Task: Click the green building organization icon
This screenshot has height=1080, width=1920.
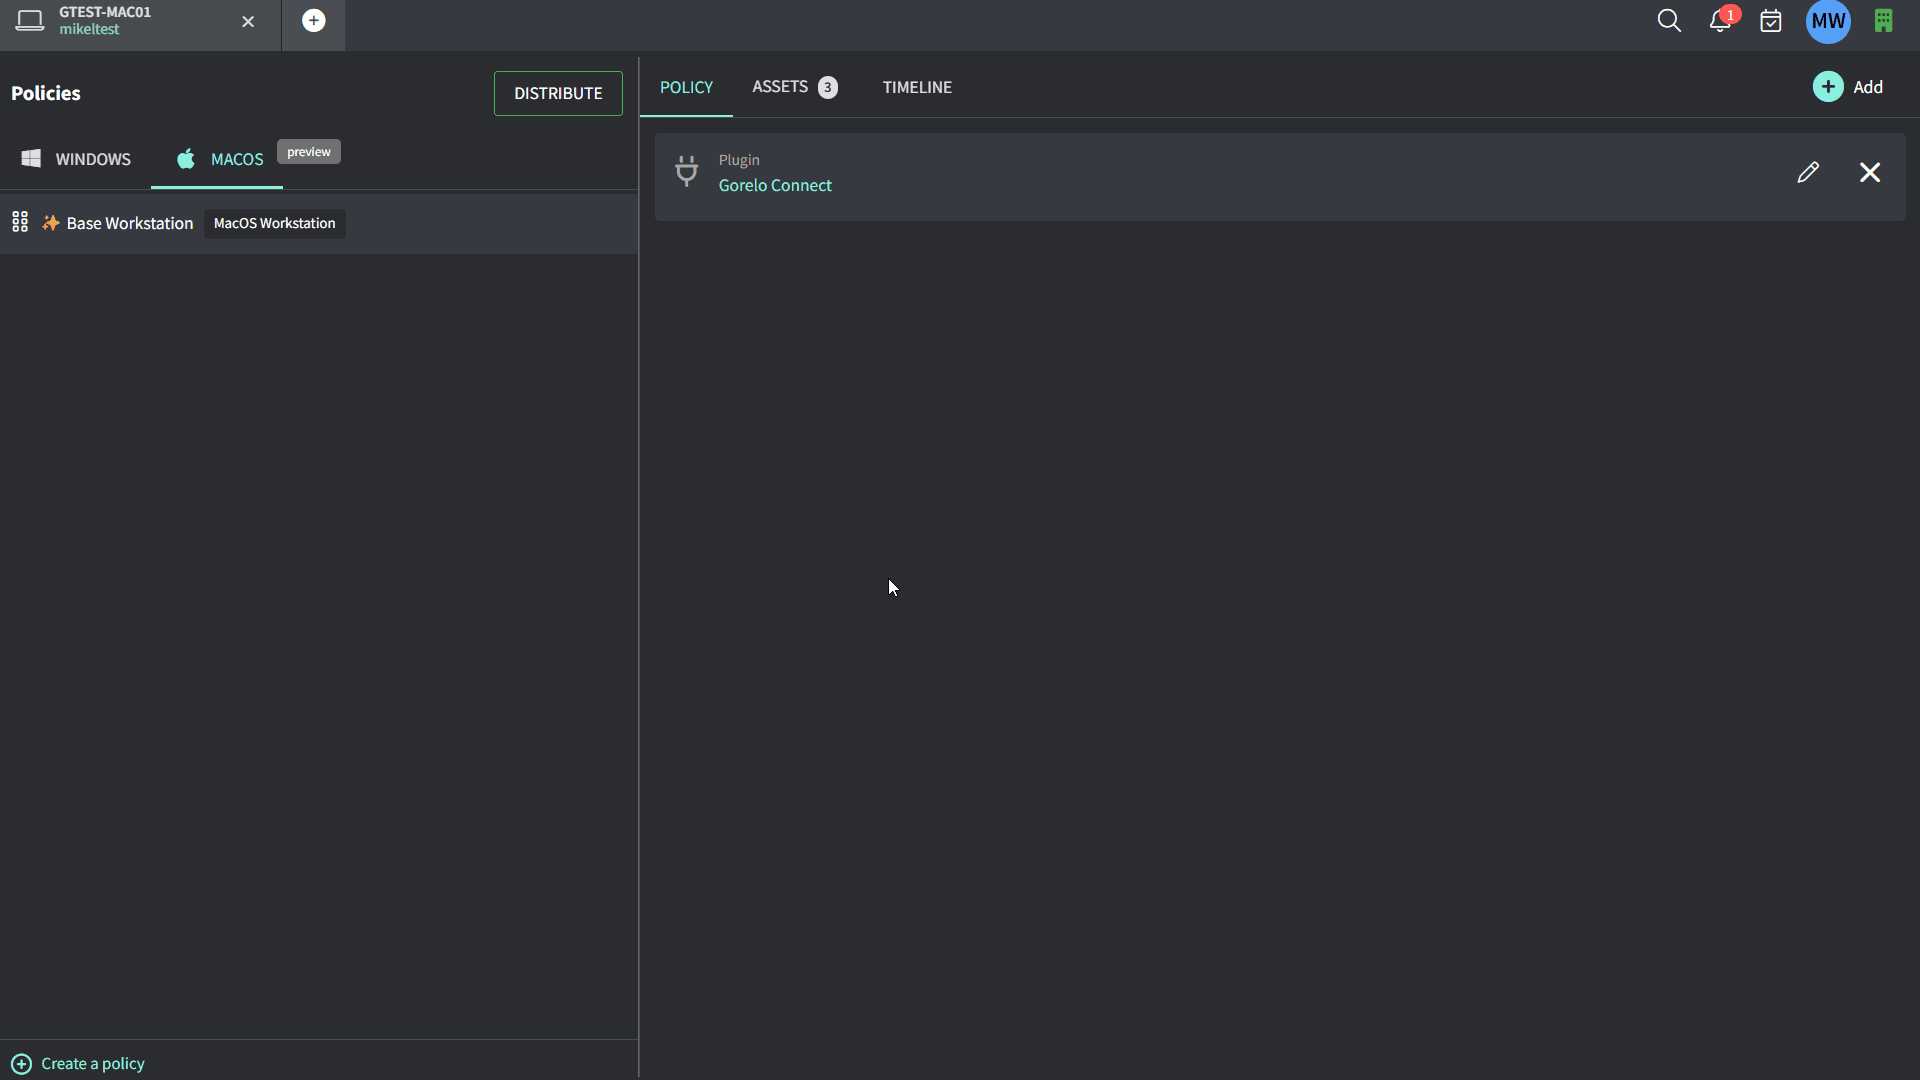Action: 1883,21
